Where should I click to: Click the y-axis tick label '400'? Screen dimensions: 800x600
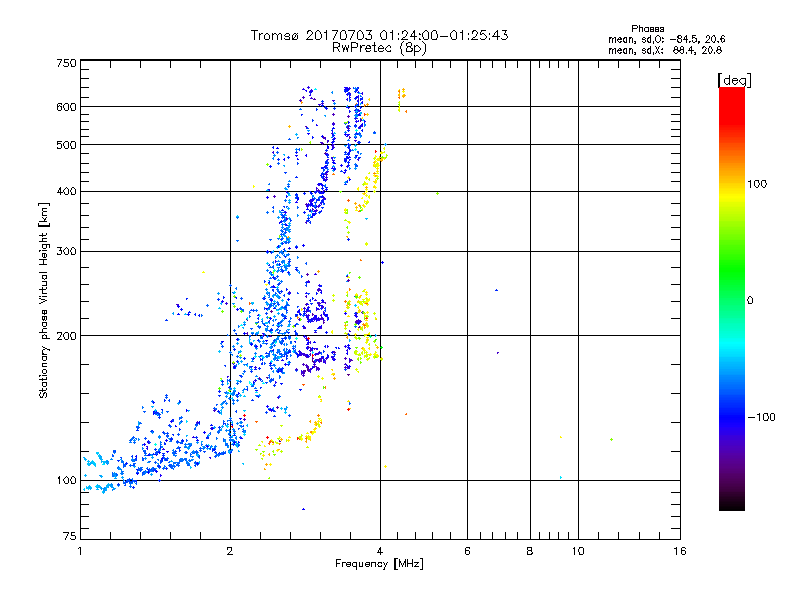pos(66,191)
